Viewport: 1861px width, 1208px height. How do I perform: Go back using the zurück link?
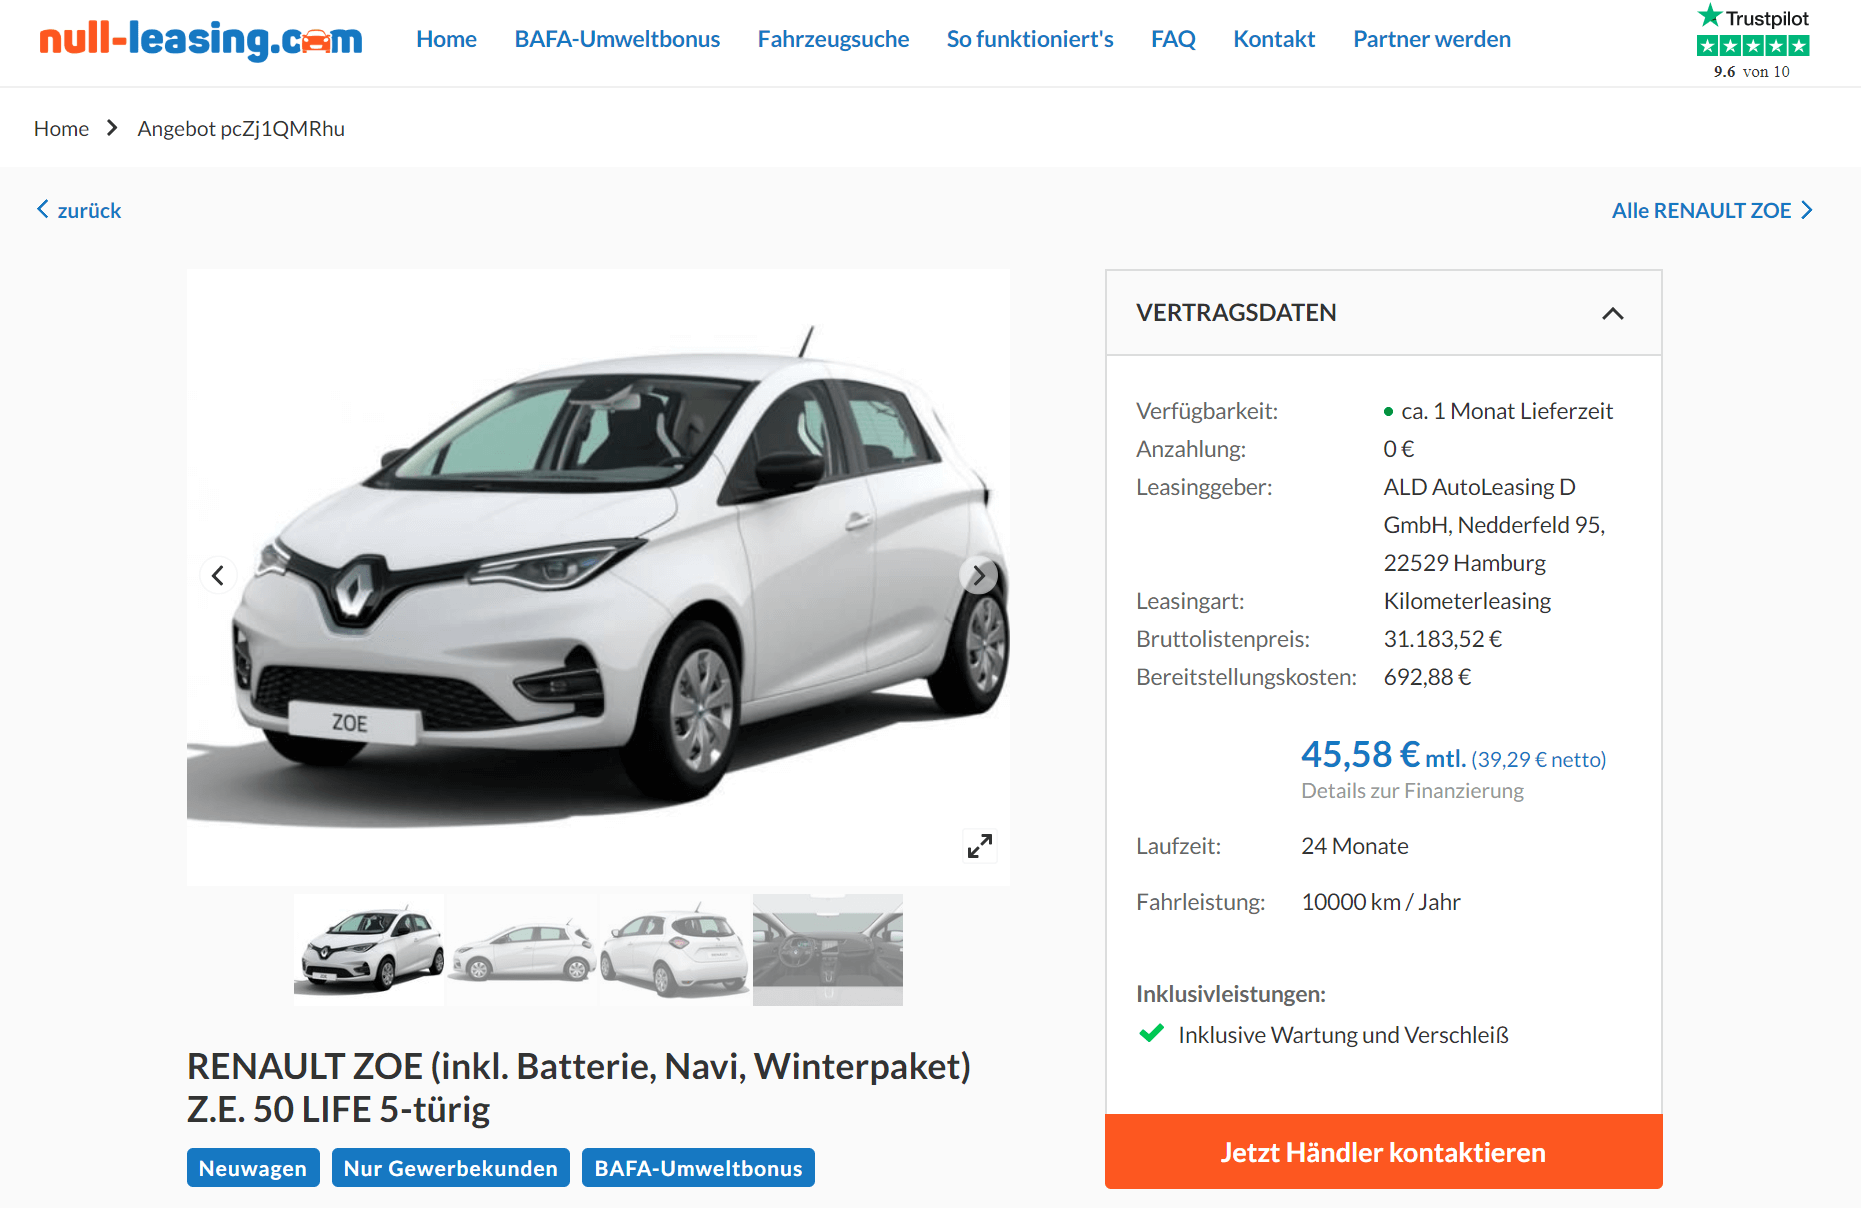tap(79, 210)
